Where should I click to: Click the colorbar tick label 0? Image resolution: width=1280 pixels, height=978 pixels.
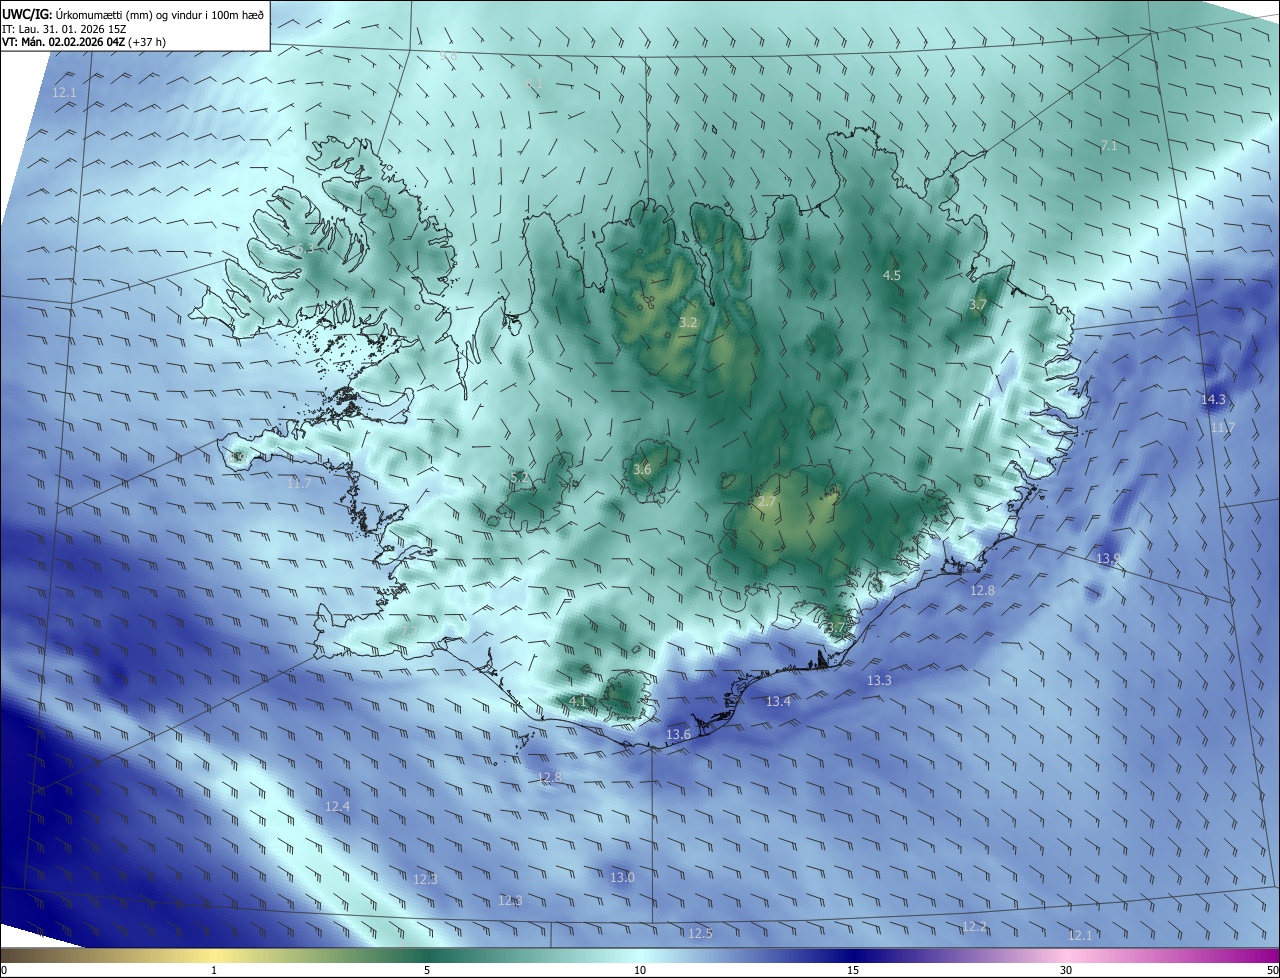(x=3, y=971)
